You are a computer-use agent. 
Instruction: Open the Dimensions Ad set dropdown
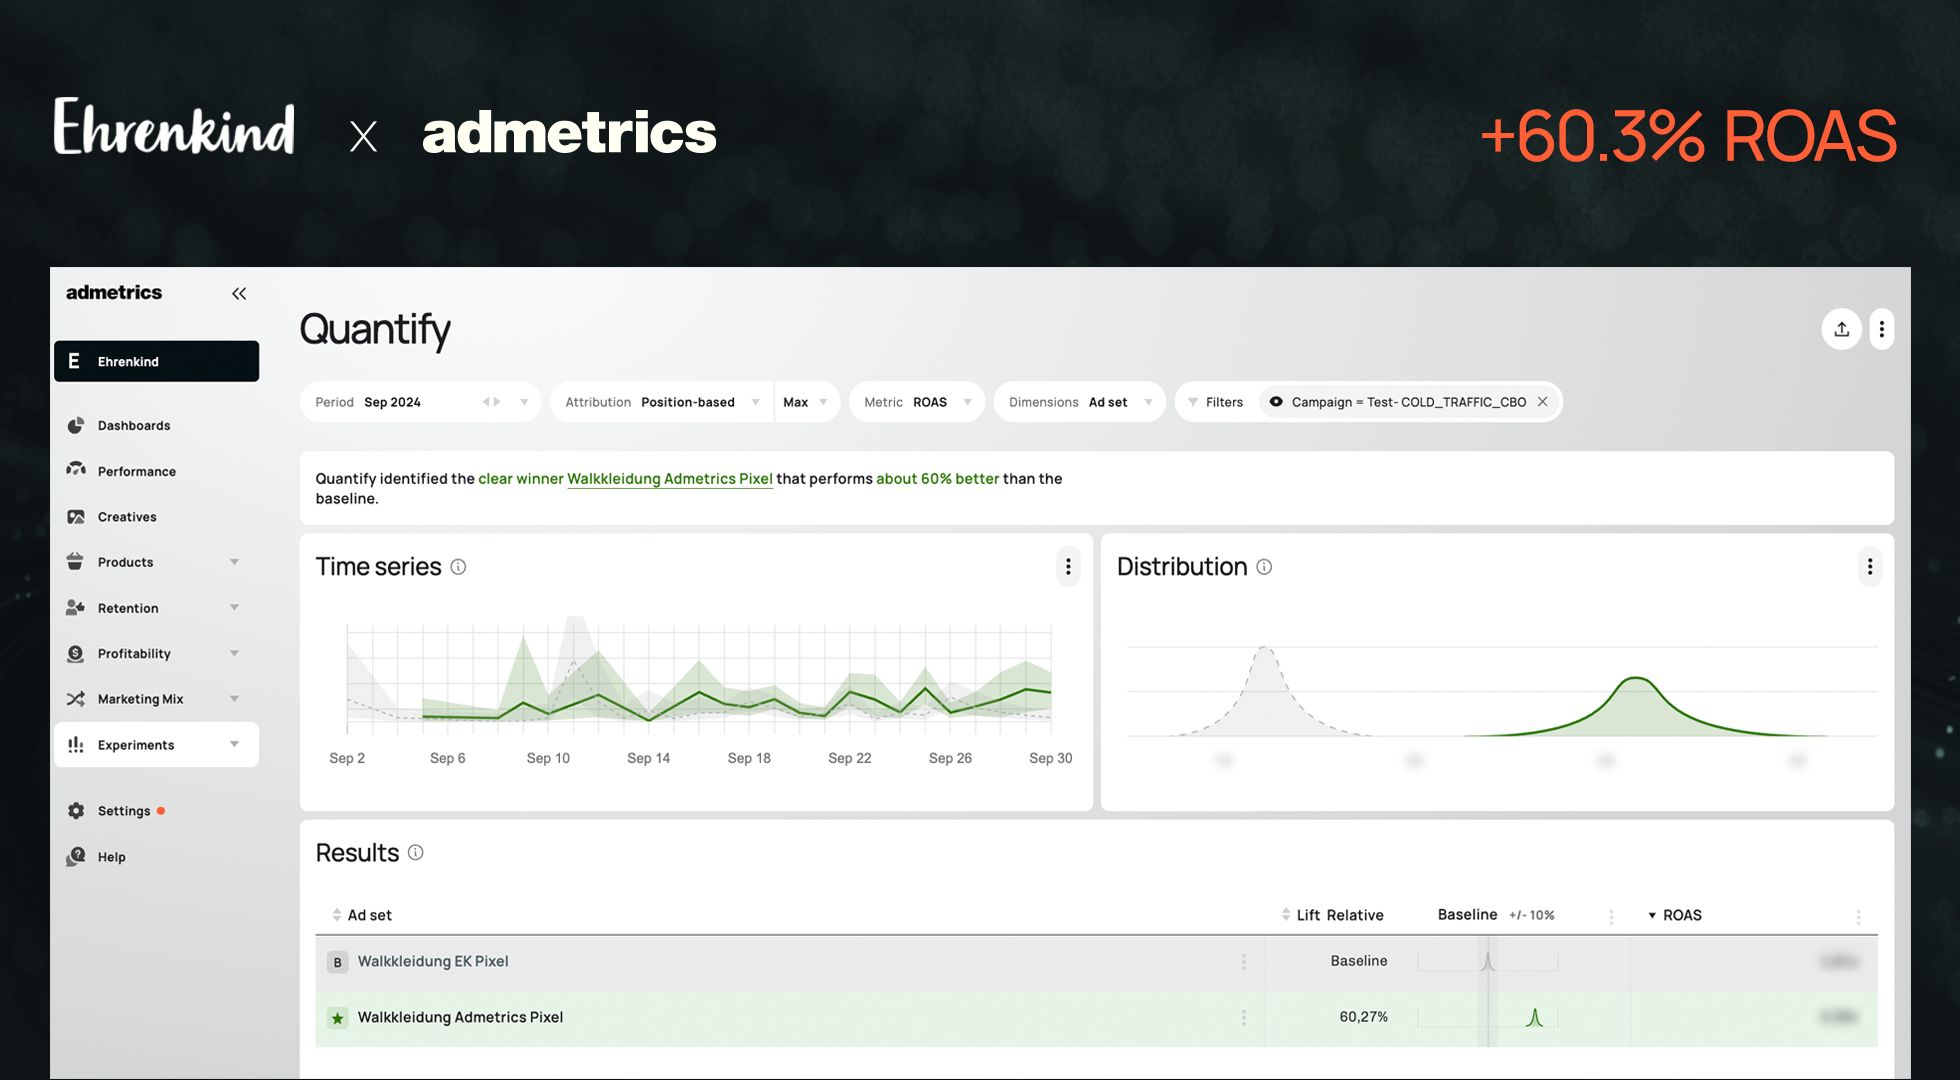(x=1079, y=402)
